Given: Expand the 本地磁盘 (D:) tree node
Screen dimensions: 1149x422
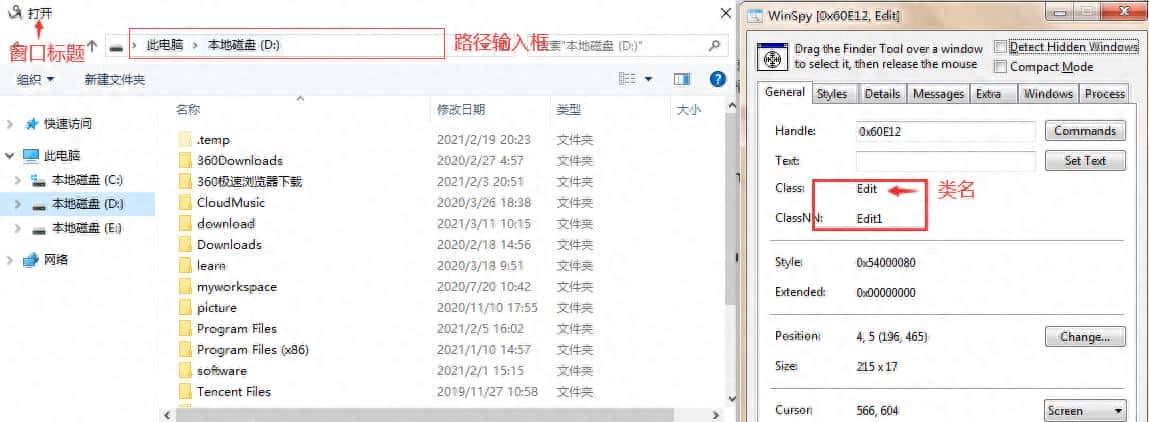Looking at the screenshot, I should 18,204.
